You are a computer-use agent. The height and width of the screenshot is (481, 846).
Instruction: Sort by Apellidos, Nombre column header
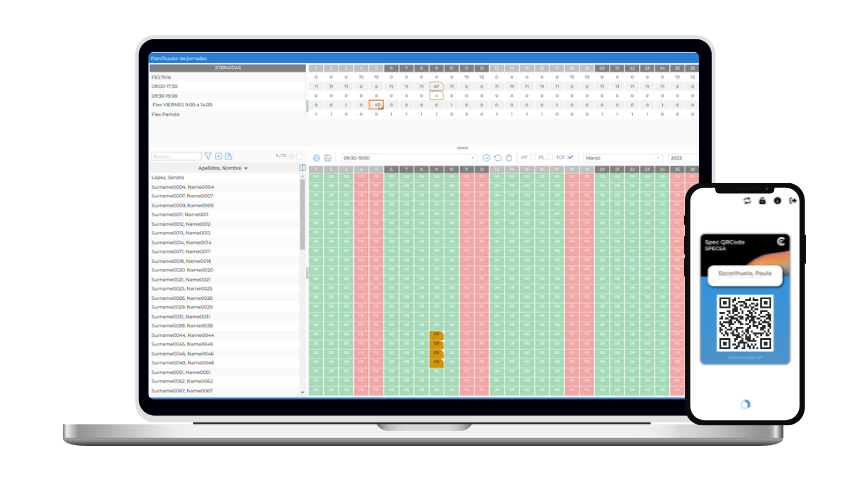tap(223, 168)
